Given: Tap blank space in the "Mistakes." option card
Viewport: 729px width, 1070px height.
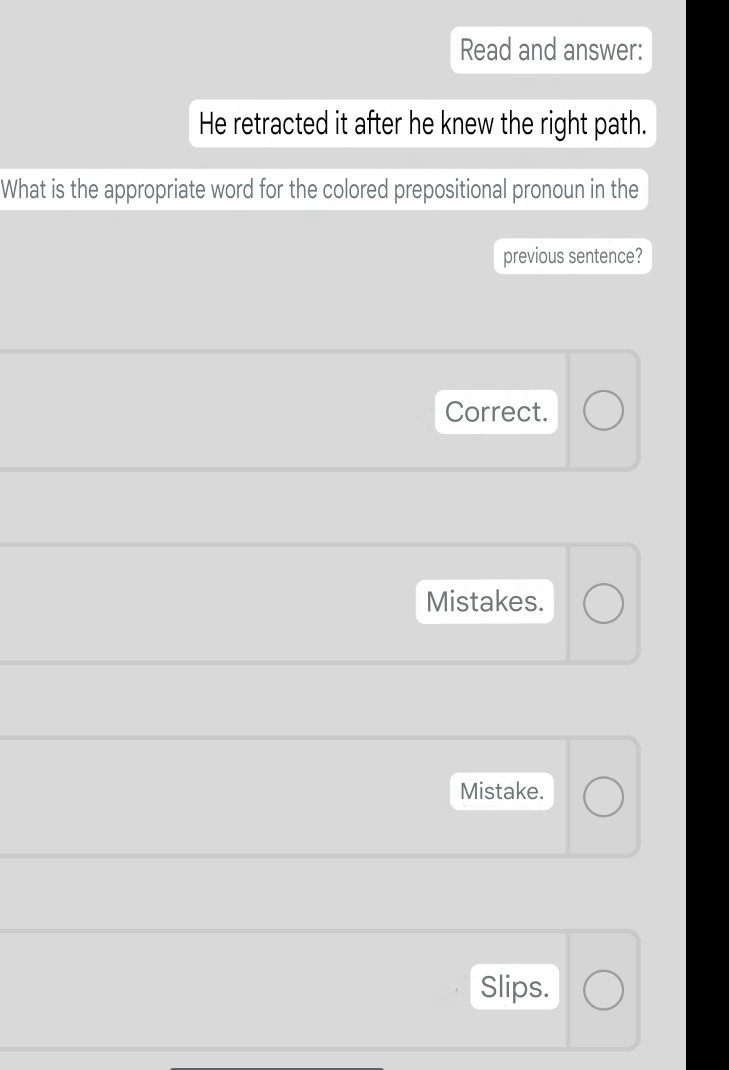Looking at the screenshot, I should click(x=200, y=603).
